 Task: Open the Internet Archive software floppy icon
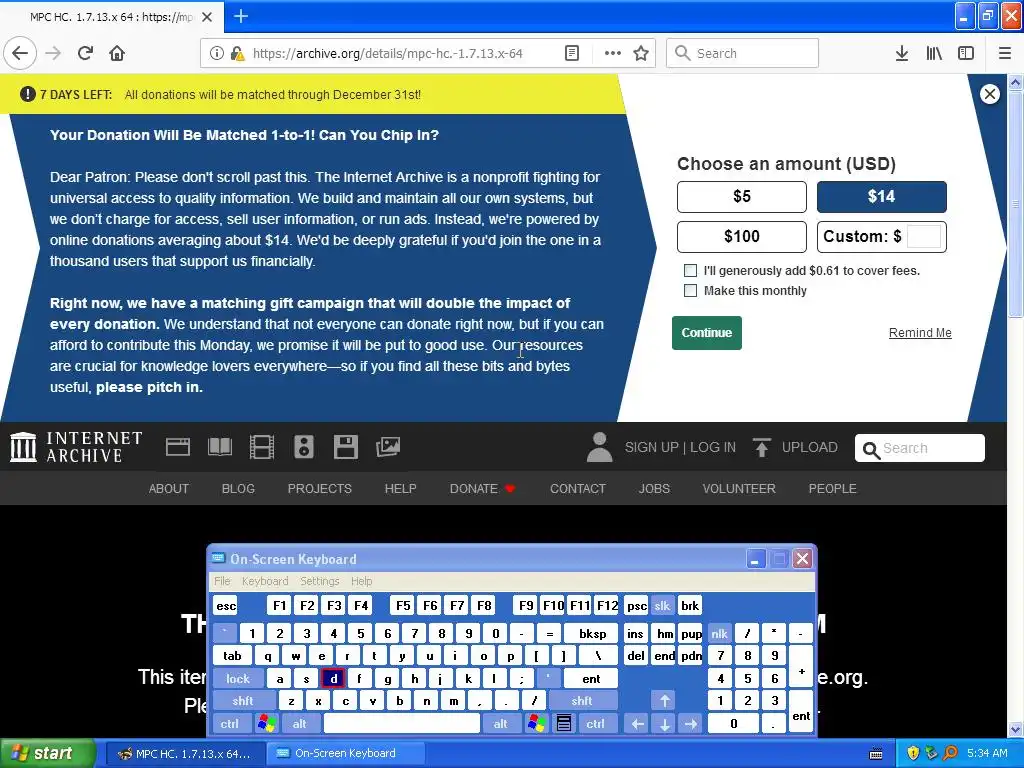[x=345, y=447]
